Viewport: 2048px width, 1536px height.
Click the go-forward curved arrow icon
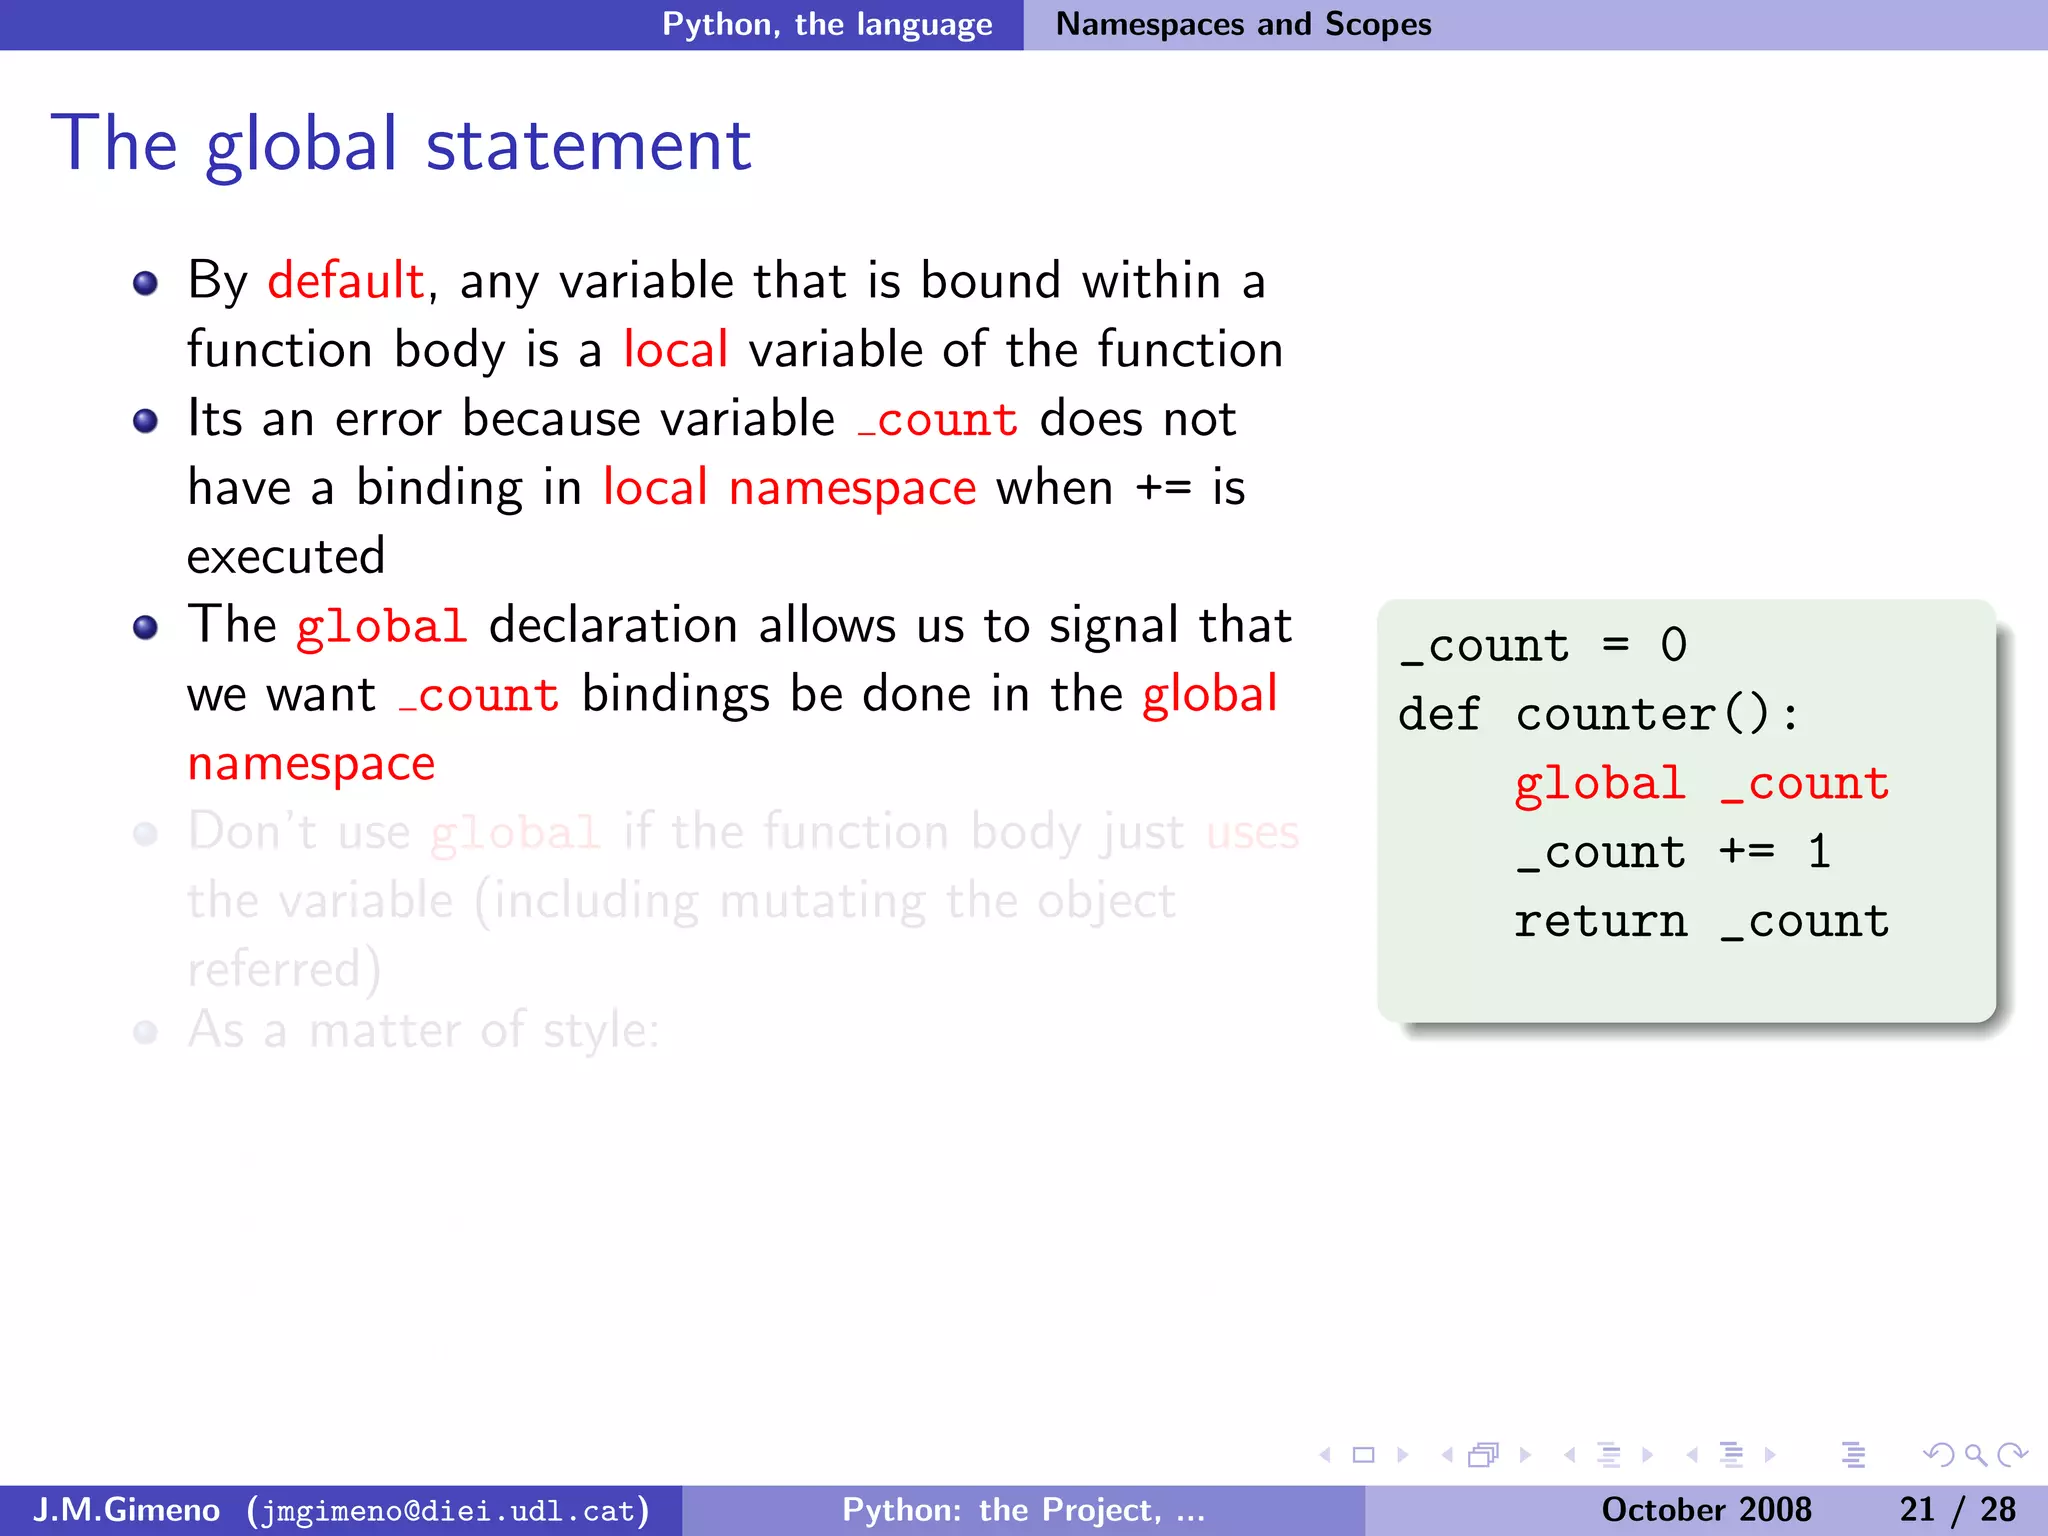pyautogui.click(x=2012, y=1455)
